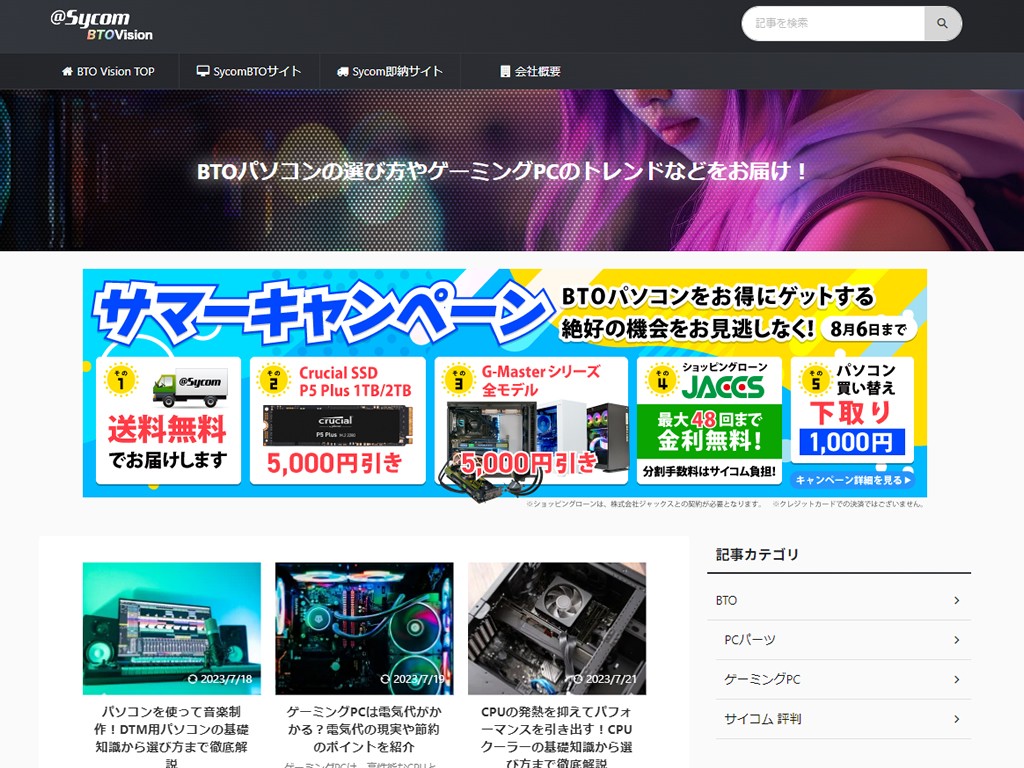The image size is (1024, 768).
Task: Open the CPU cooler article thumbnail
Action: coord(557,628)
